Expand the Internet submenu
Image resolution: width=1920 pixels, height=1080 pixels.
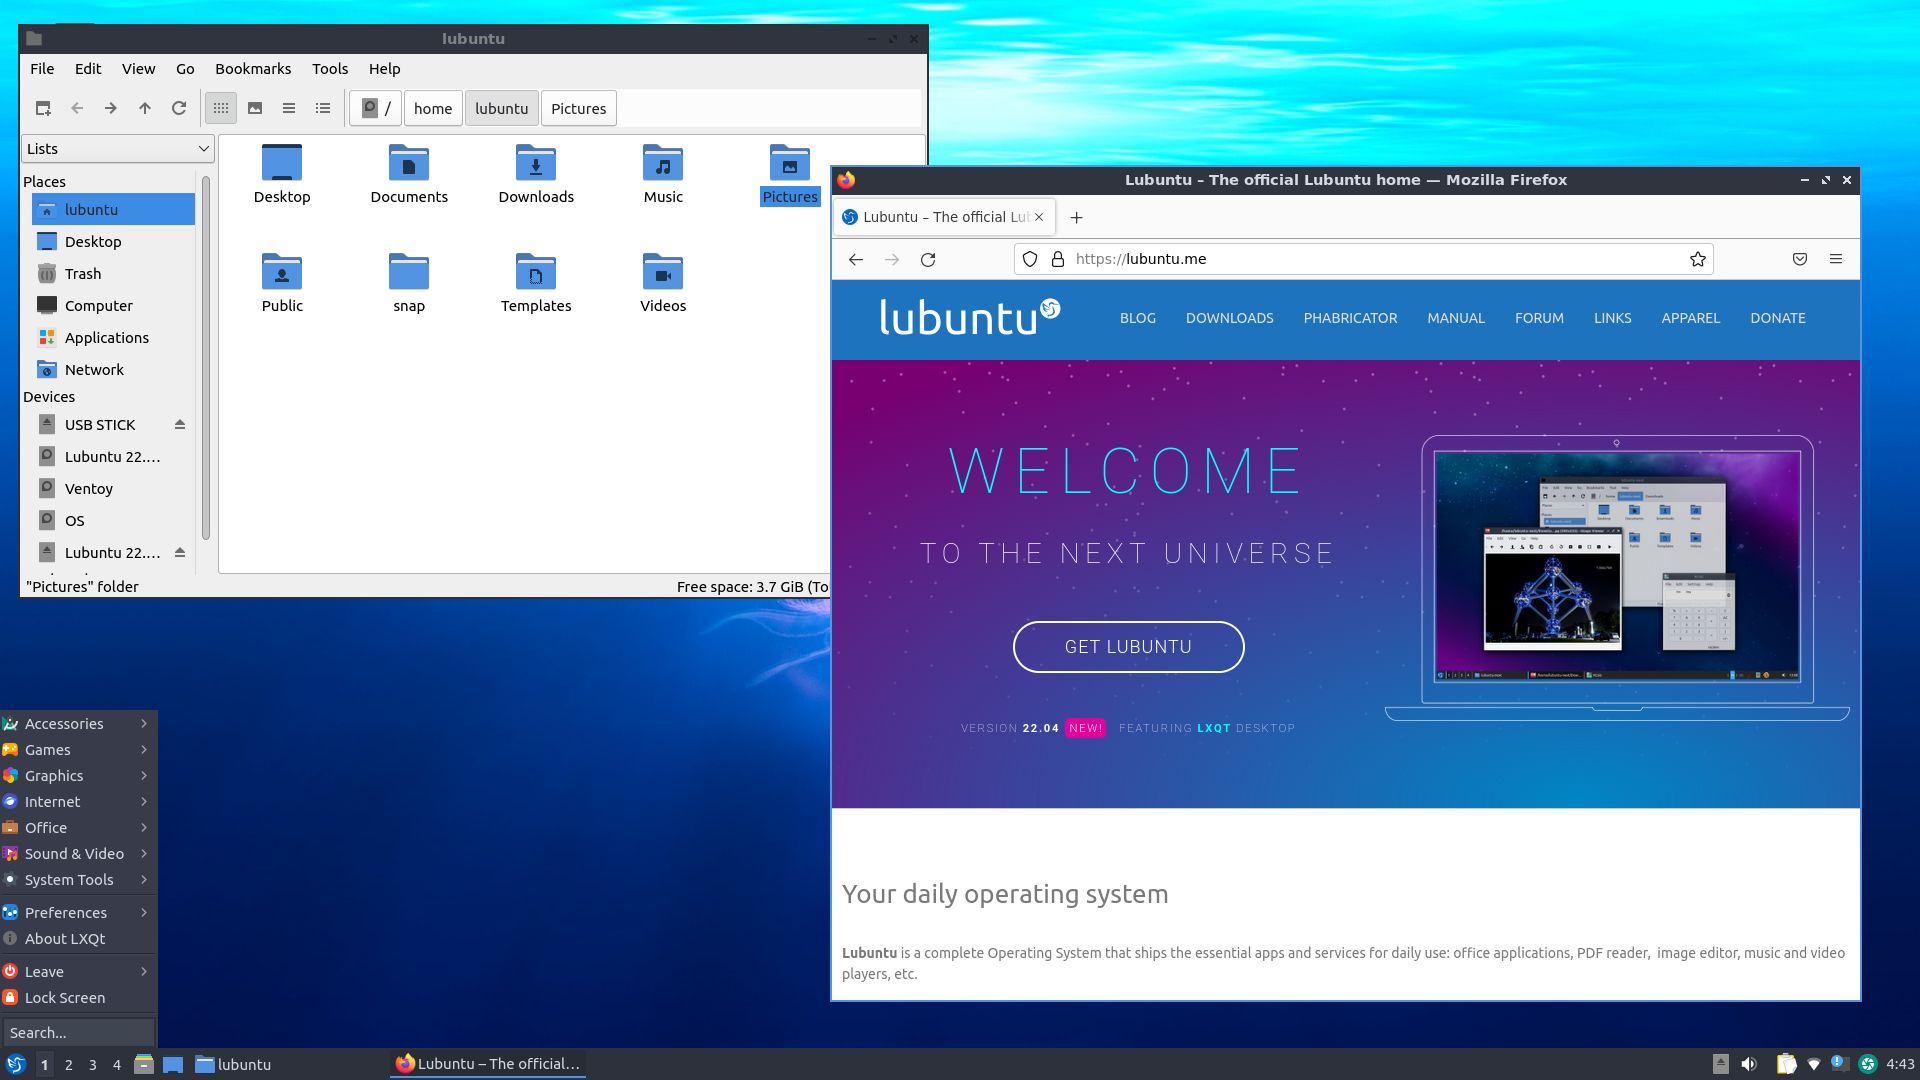(78, 802)
